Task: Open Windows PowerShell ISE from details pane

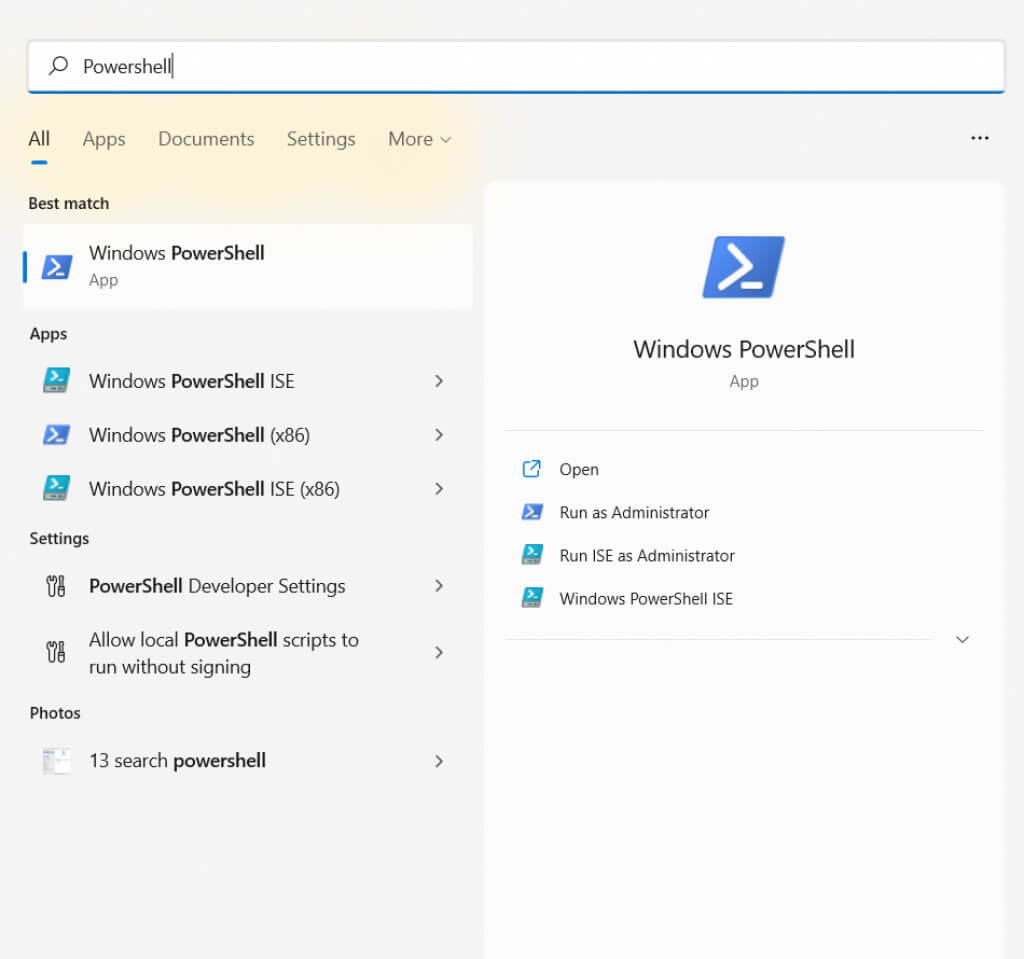Action: [x=645, y=599]
